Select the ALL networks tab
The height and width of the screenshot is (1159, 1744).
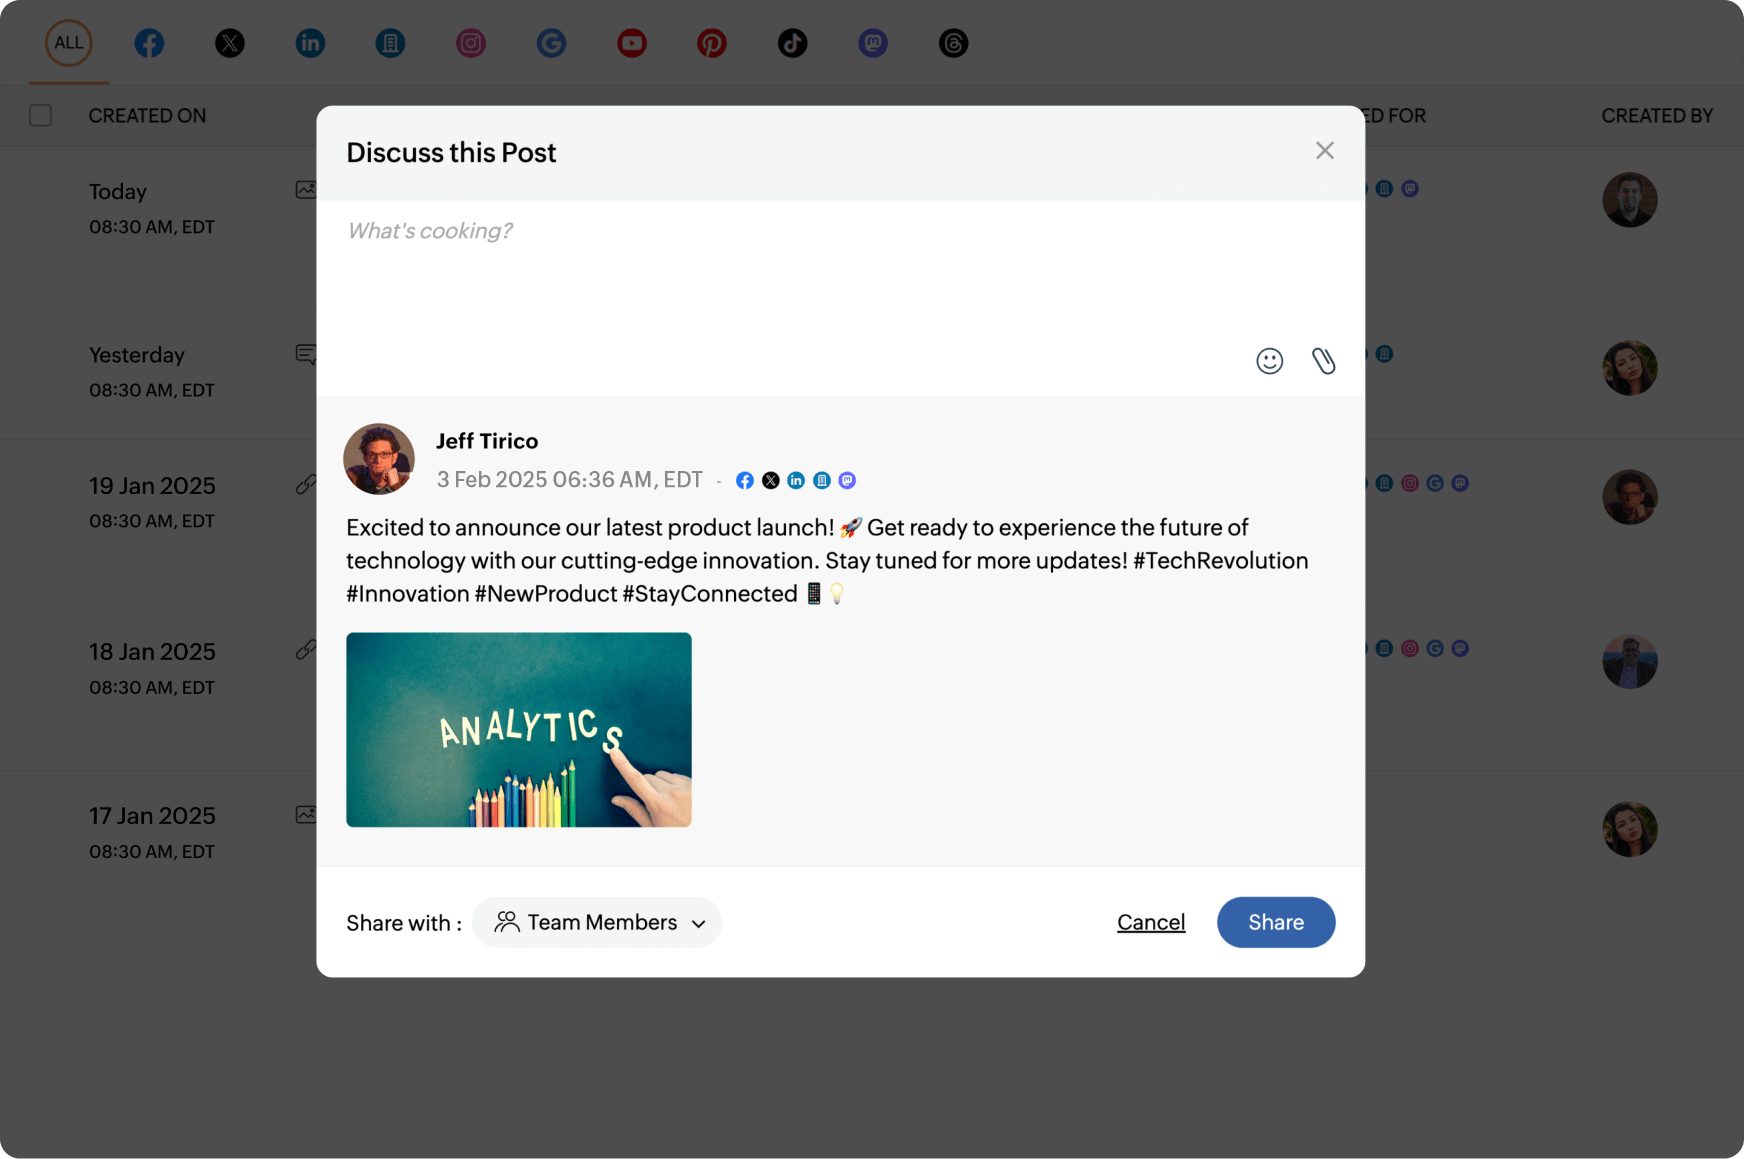tap(69, 43)
